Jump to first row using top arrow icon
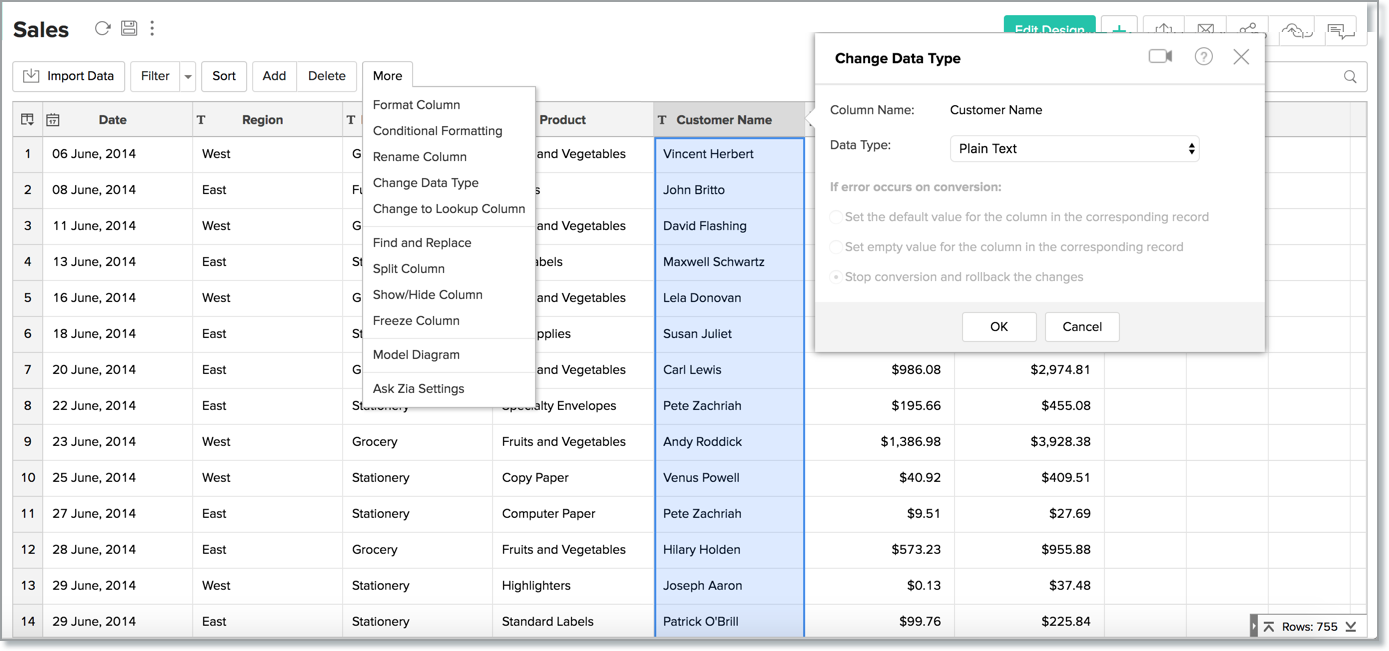The image size is (1389, 651). (1269, 627)
